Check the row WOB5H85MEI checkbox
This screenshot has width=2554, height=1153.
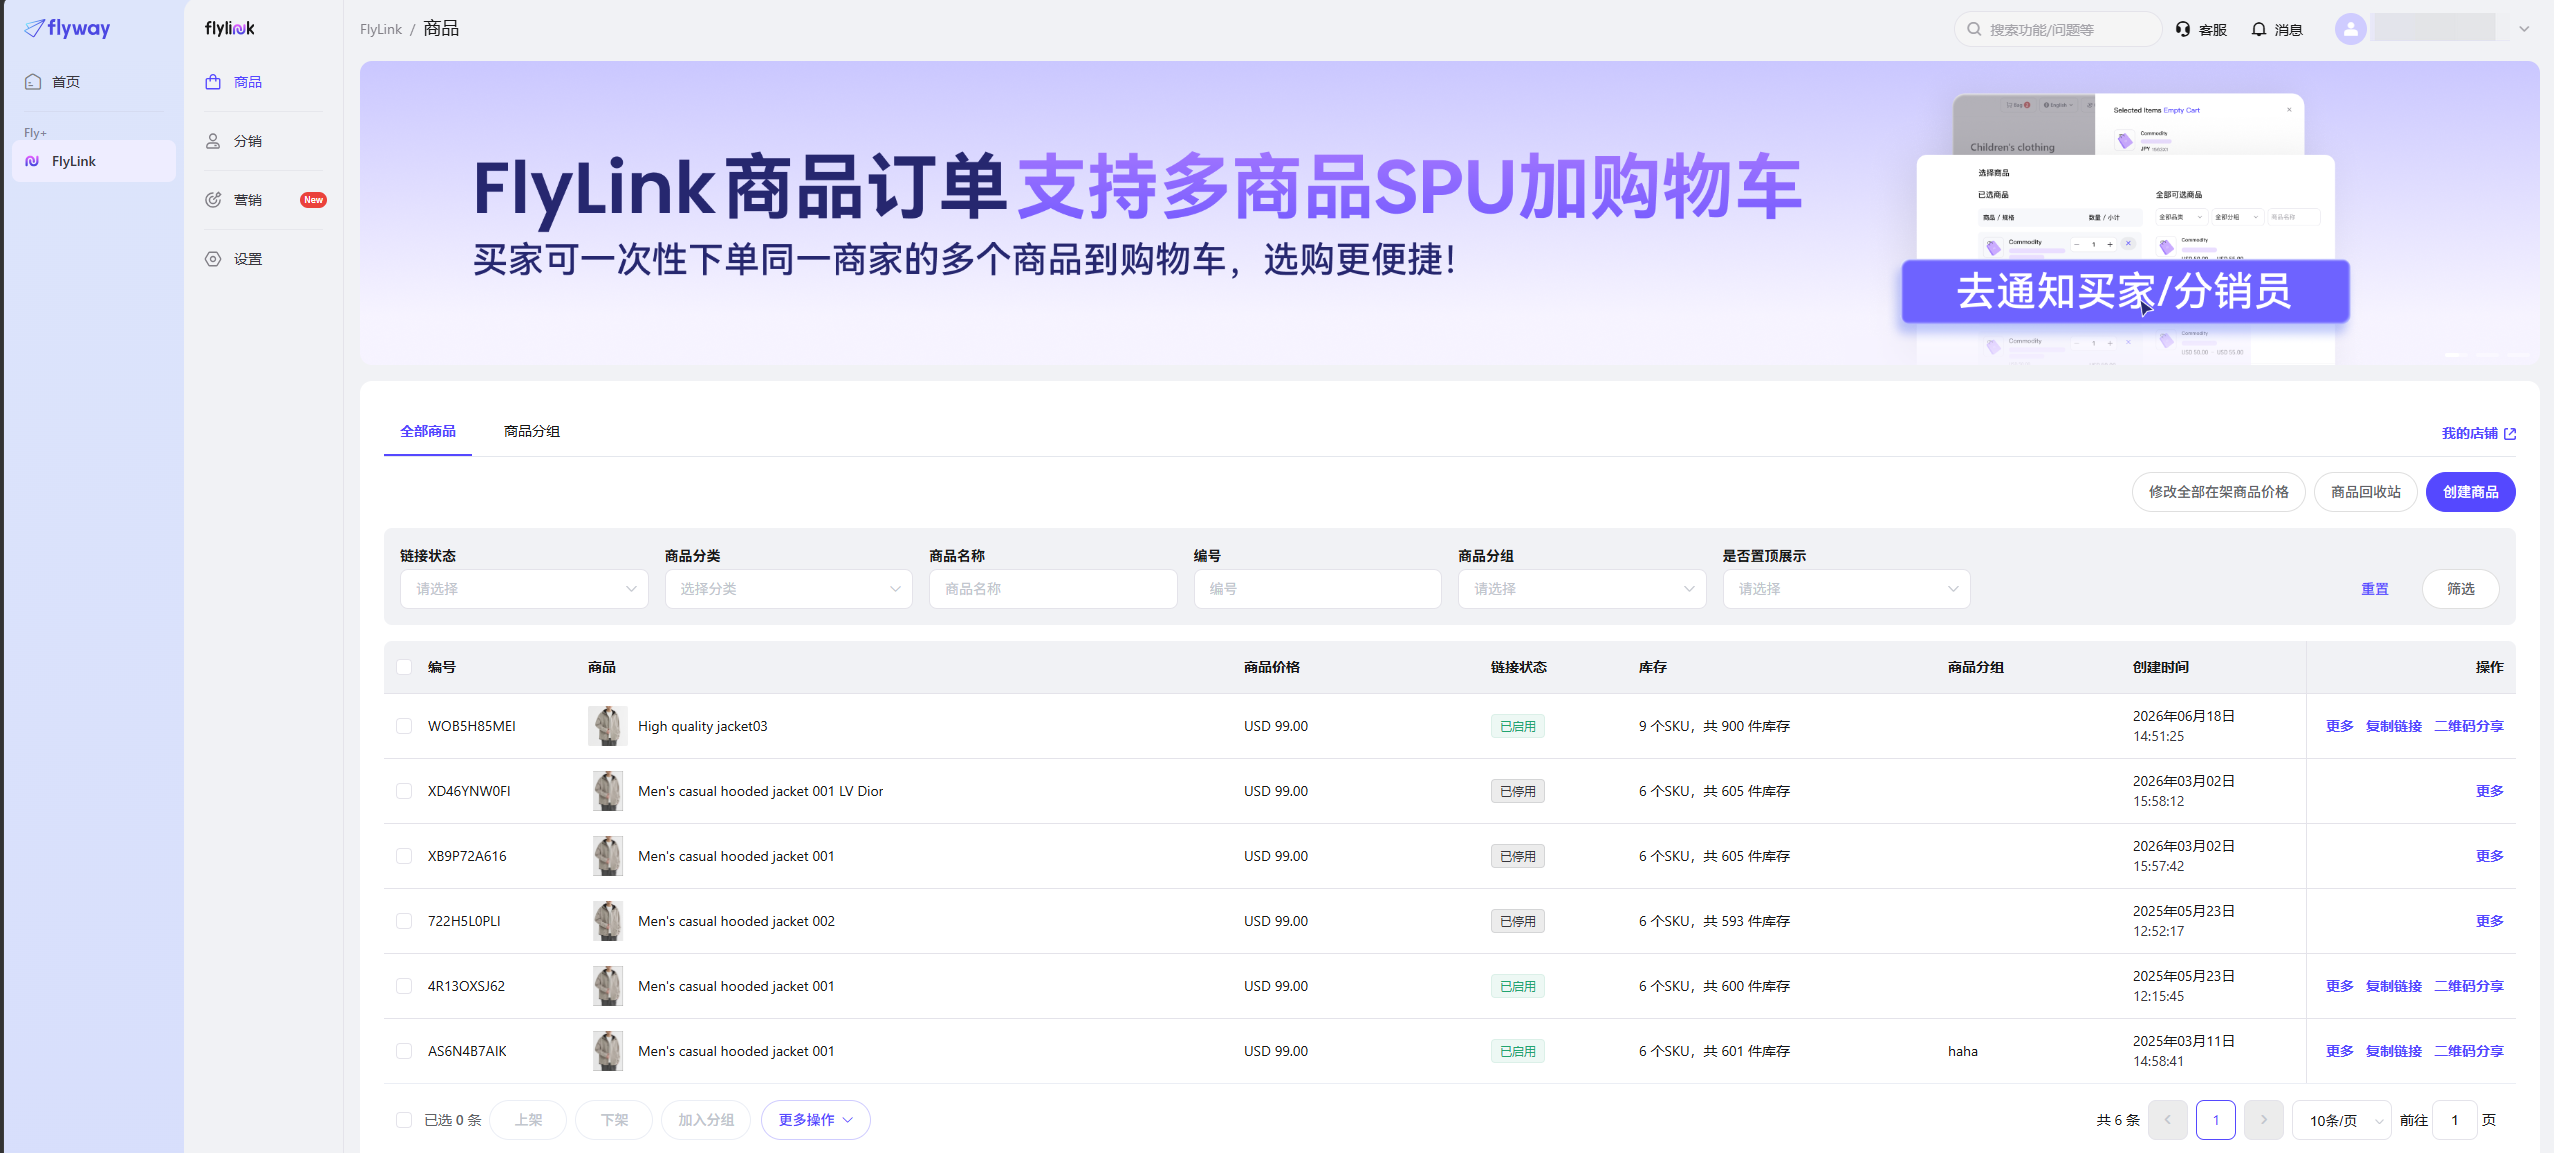404,726
